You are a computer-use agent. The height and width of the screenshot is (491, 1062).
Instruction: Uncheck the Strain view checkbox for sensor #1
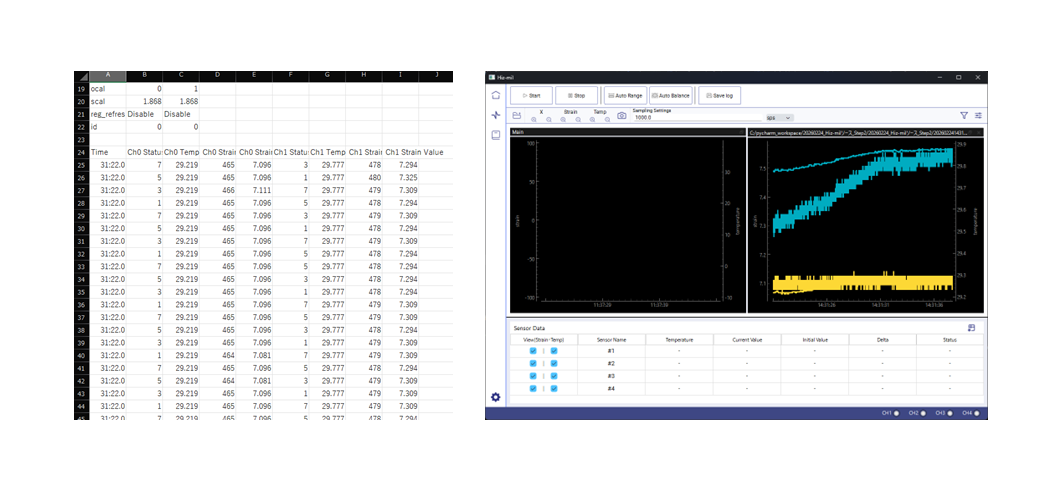(533, 351)
